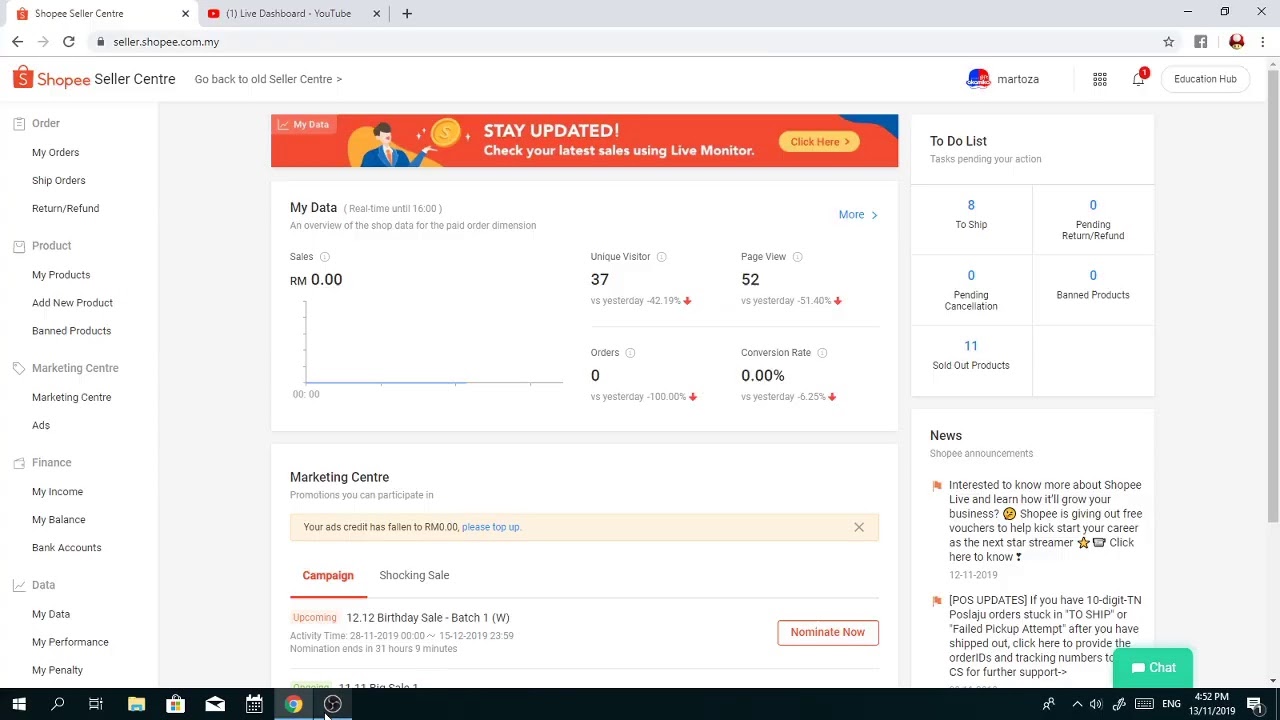Image resolution: width=1280 pixels, height=720 pixels.
Task: Open My Performance in the sidebar
Action: coord(70,642)
